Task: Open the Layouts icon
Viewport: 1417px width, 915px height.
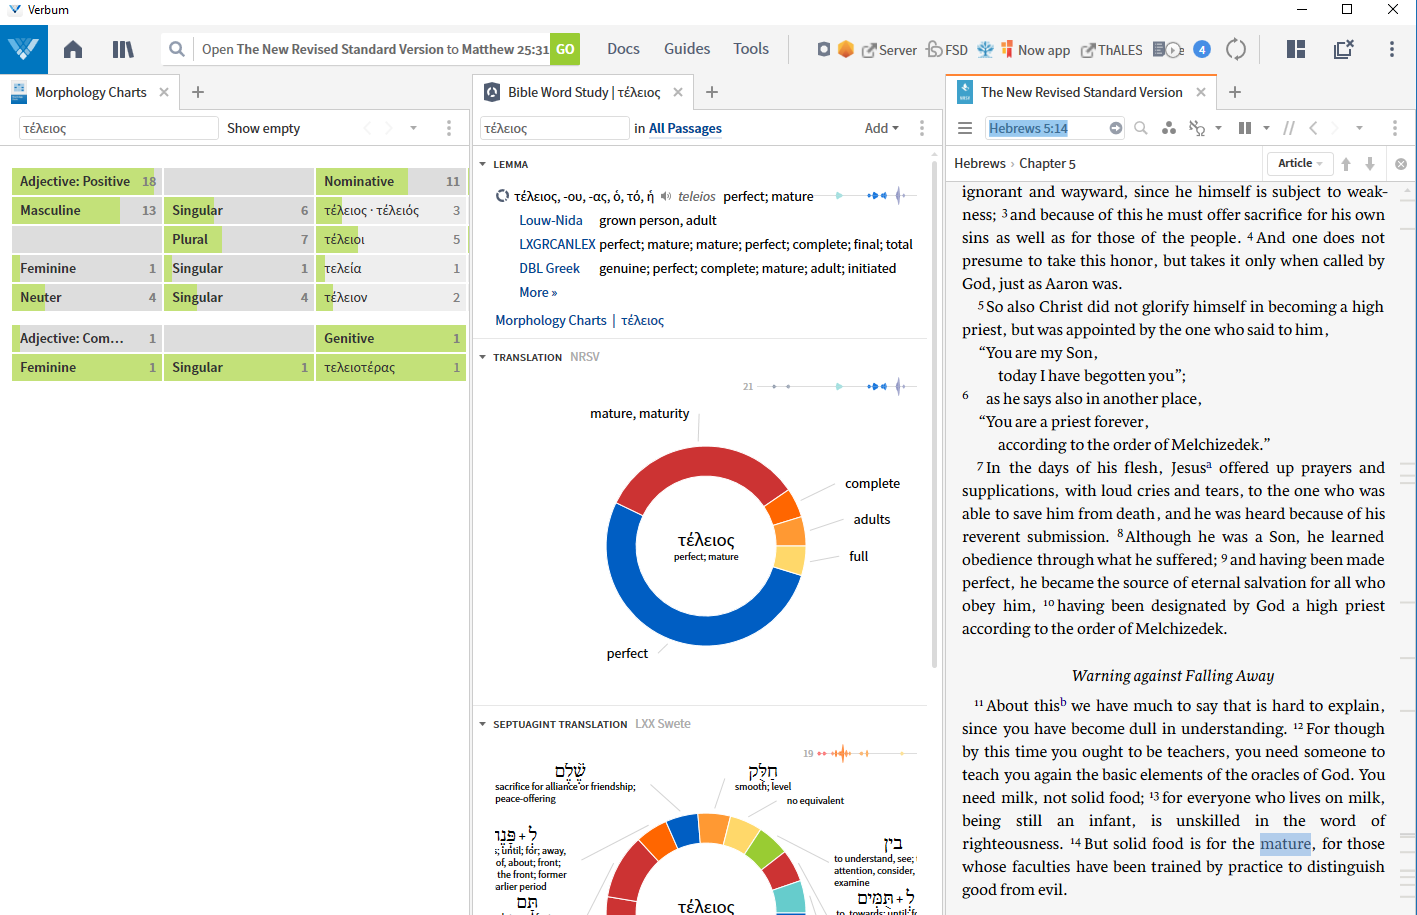Action: [1296, 49]
